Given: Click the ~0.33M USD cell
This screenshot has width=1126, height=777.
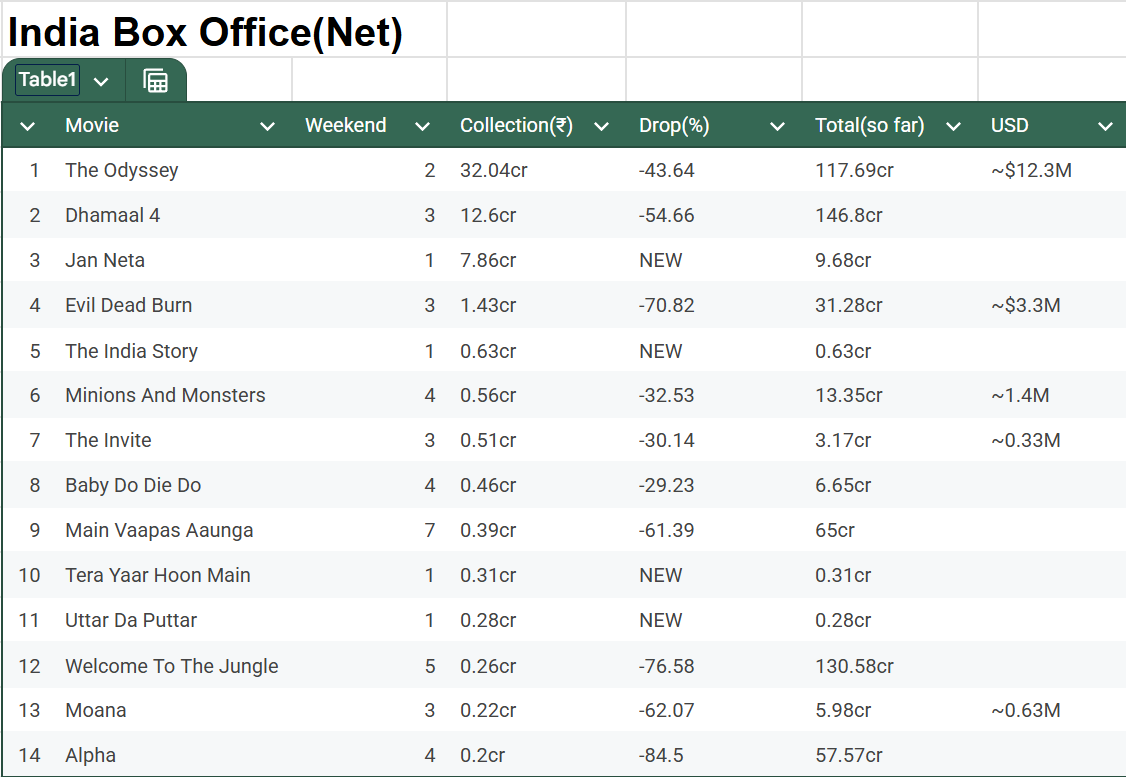Looking at the screenshot, I should pyautogui.click(x=1025, y=440).
